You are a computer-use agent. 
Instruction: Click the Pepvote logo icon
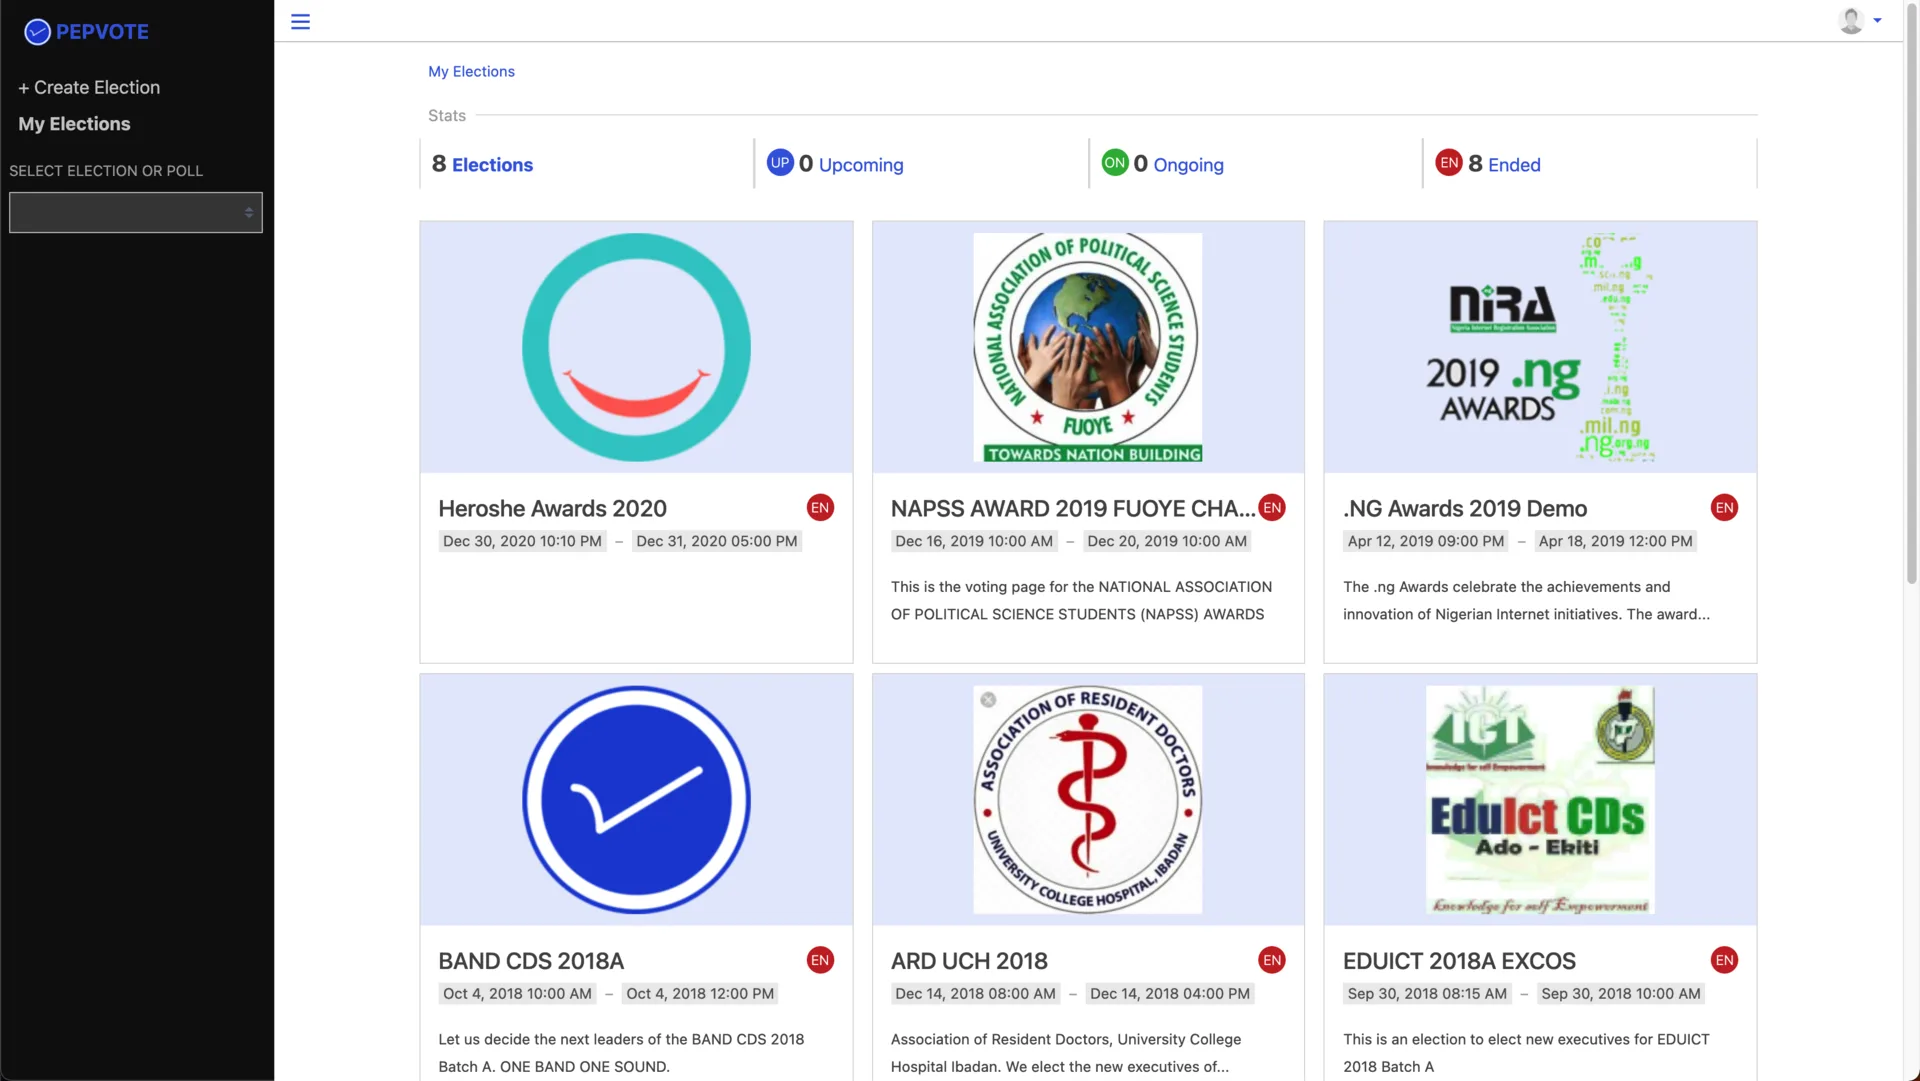(37, 32)
